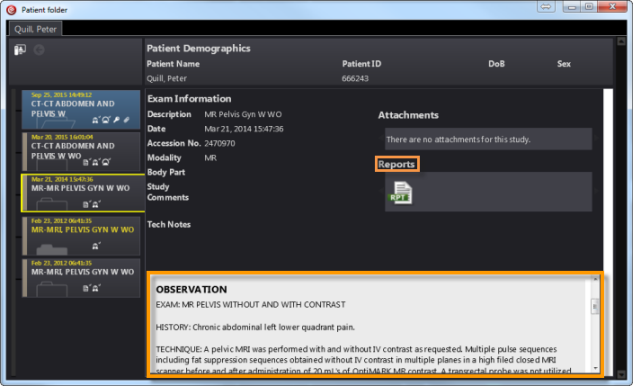Open the RPT report document icon
The image size is (633, 386).
pos(401,193)
